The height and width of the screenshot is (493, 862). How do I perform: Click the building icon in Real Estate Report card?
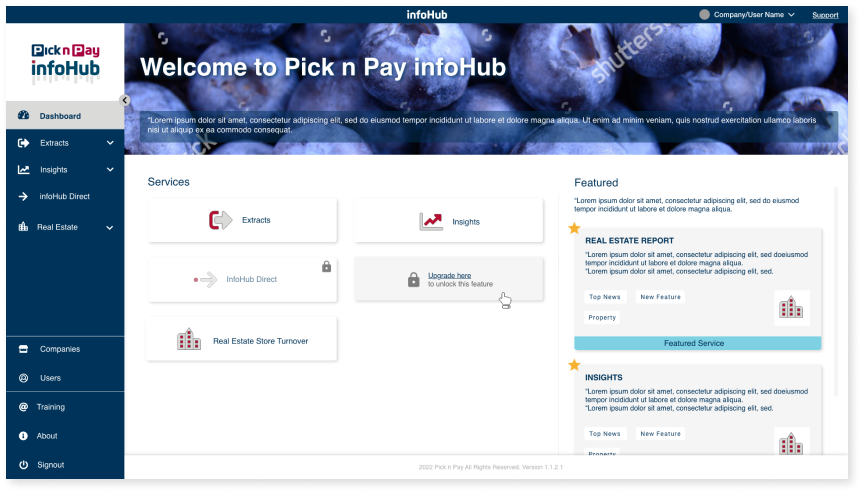point(791,307)
